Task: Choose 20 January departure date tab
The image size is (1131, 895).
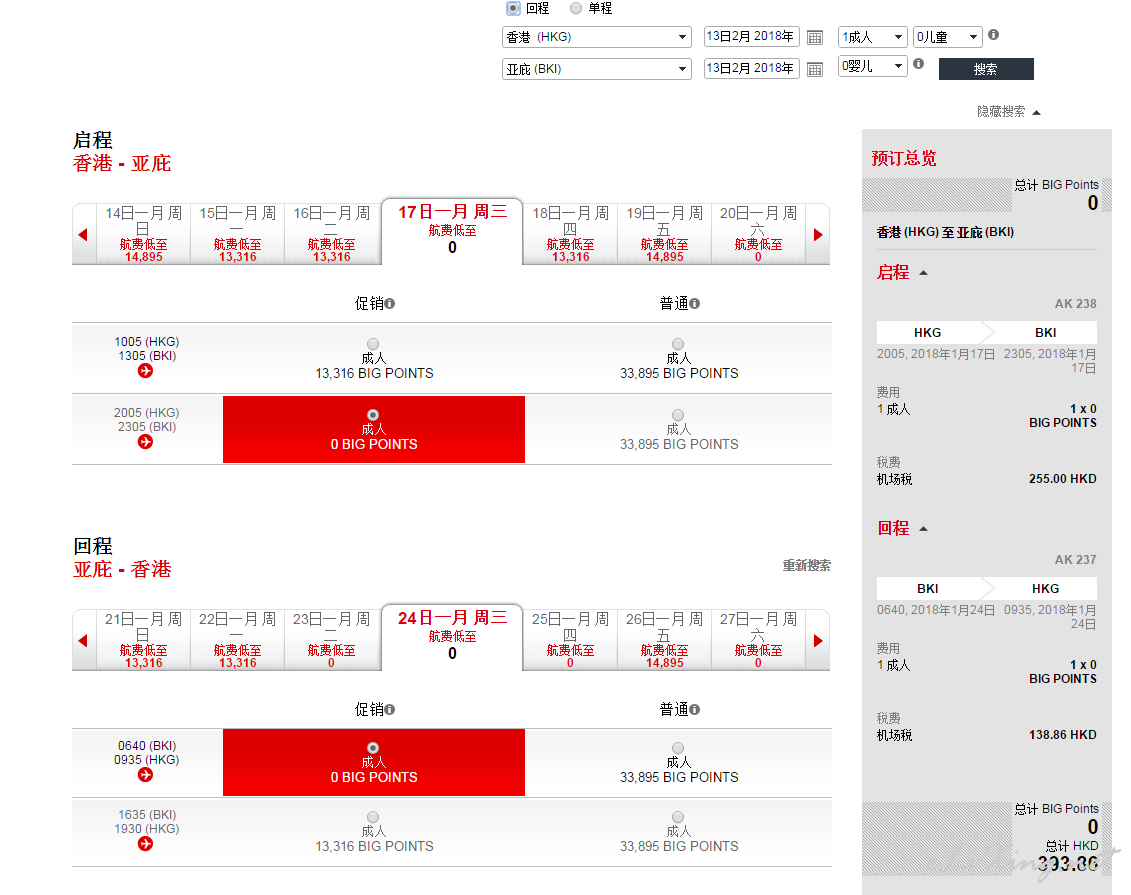Action: tap(758, 234)
